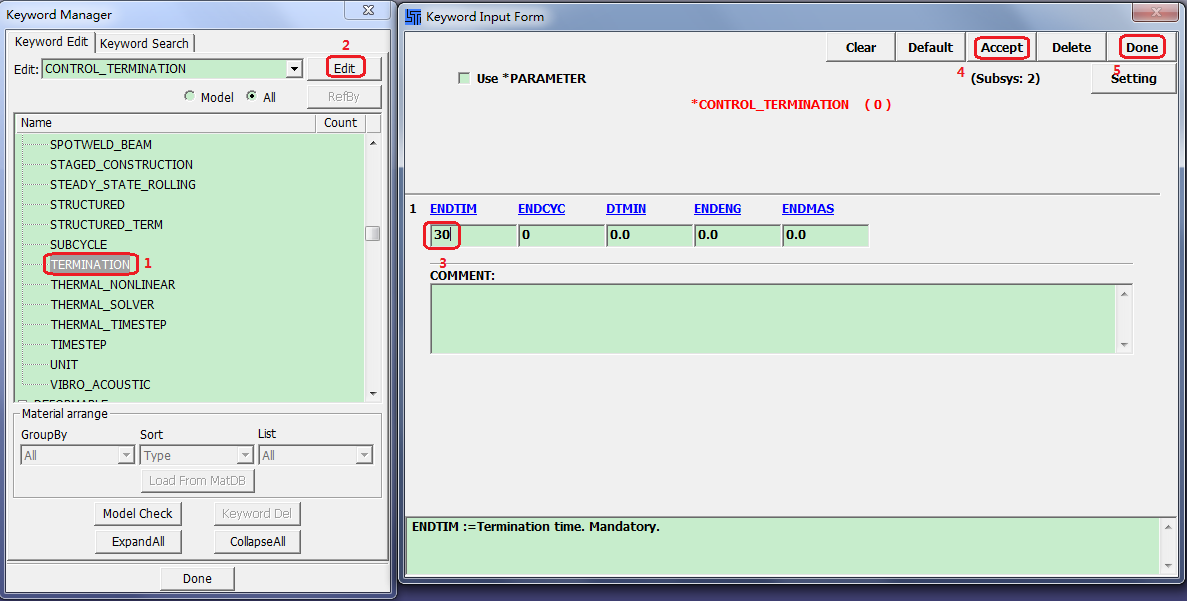The image size is (1187, 601).
Task: Open the Sort Type dropdown
Action: pos(245,455)
